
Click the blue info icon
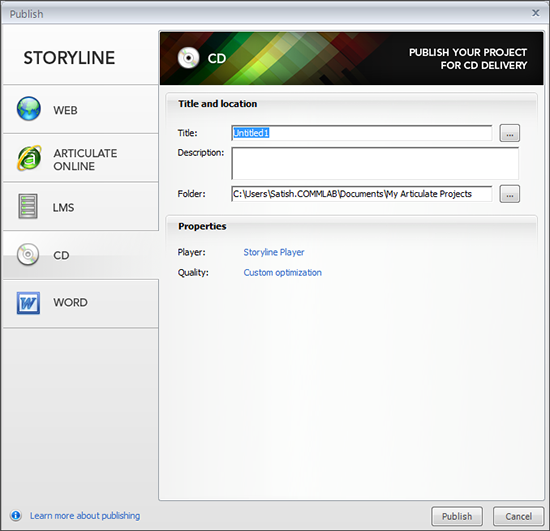tap(16, 515)
